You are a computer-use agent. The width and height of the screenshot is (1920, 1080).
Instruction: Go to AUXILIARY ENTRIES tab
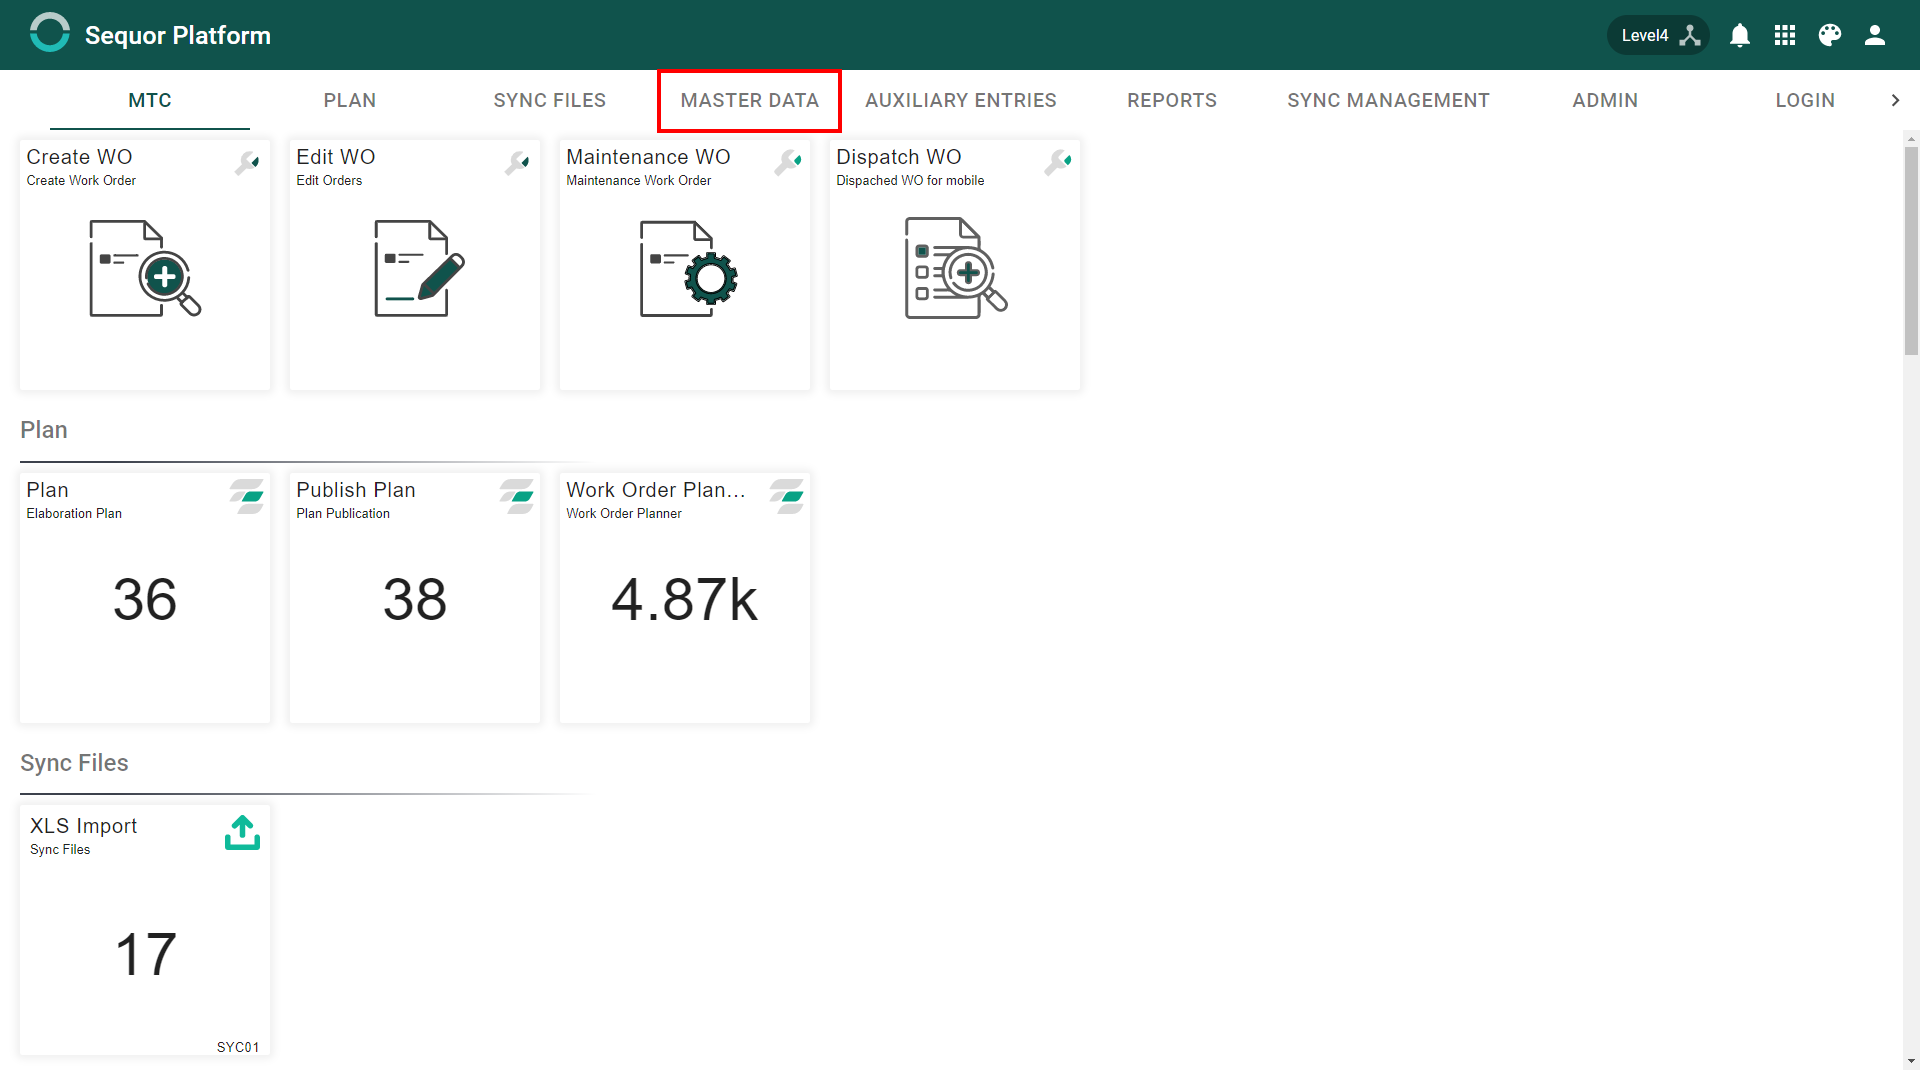(x=961, y=100)
